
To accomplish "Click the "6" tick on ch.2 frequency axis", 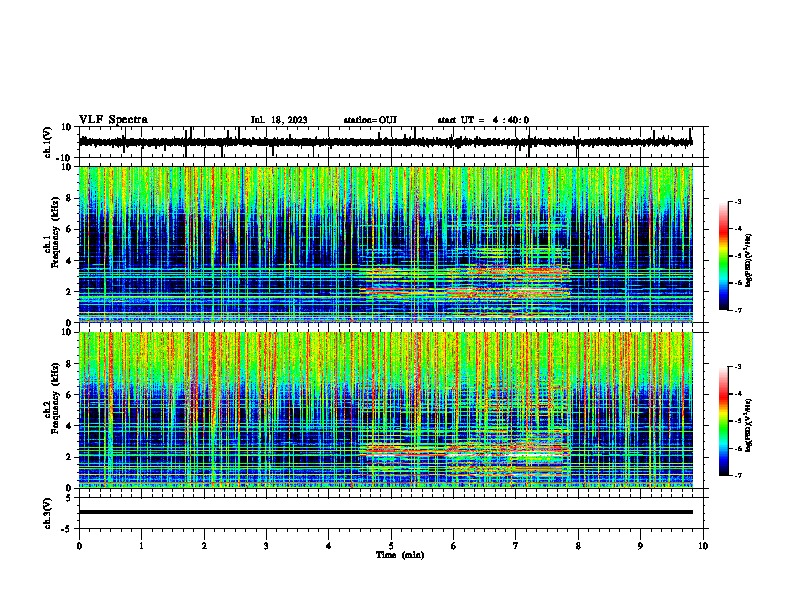I will (70, 395).
